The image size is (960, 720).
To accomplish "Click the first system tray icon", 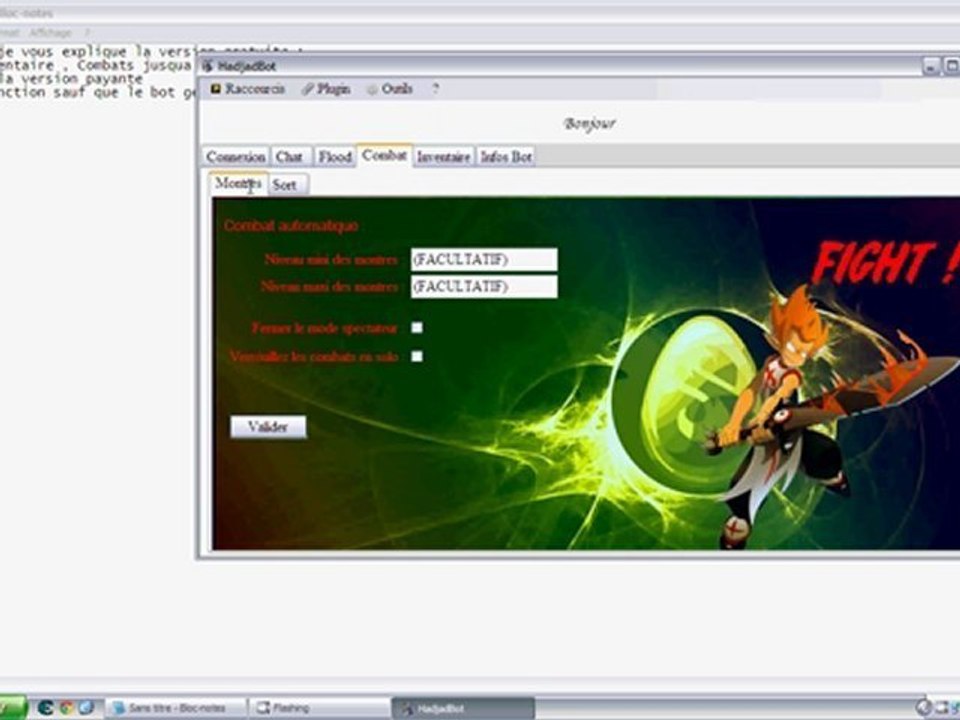I will [923, 708].
